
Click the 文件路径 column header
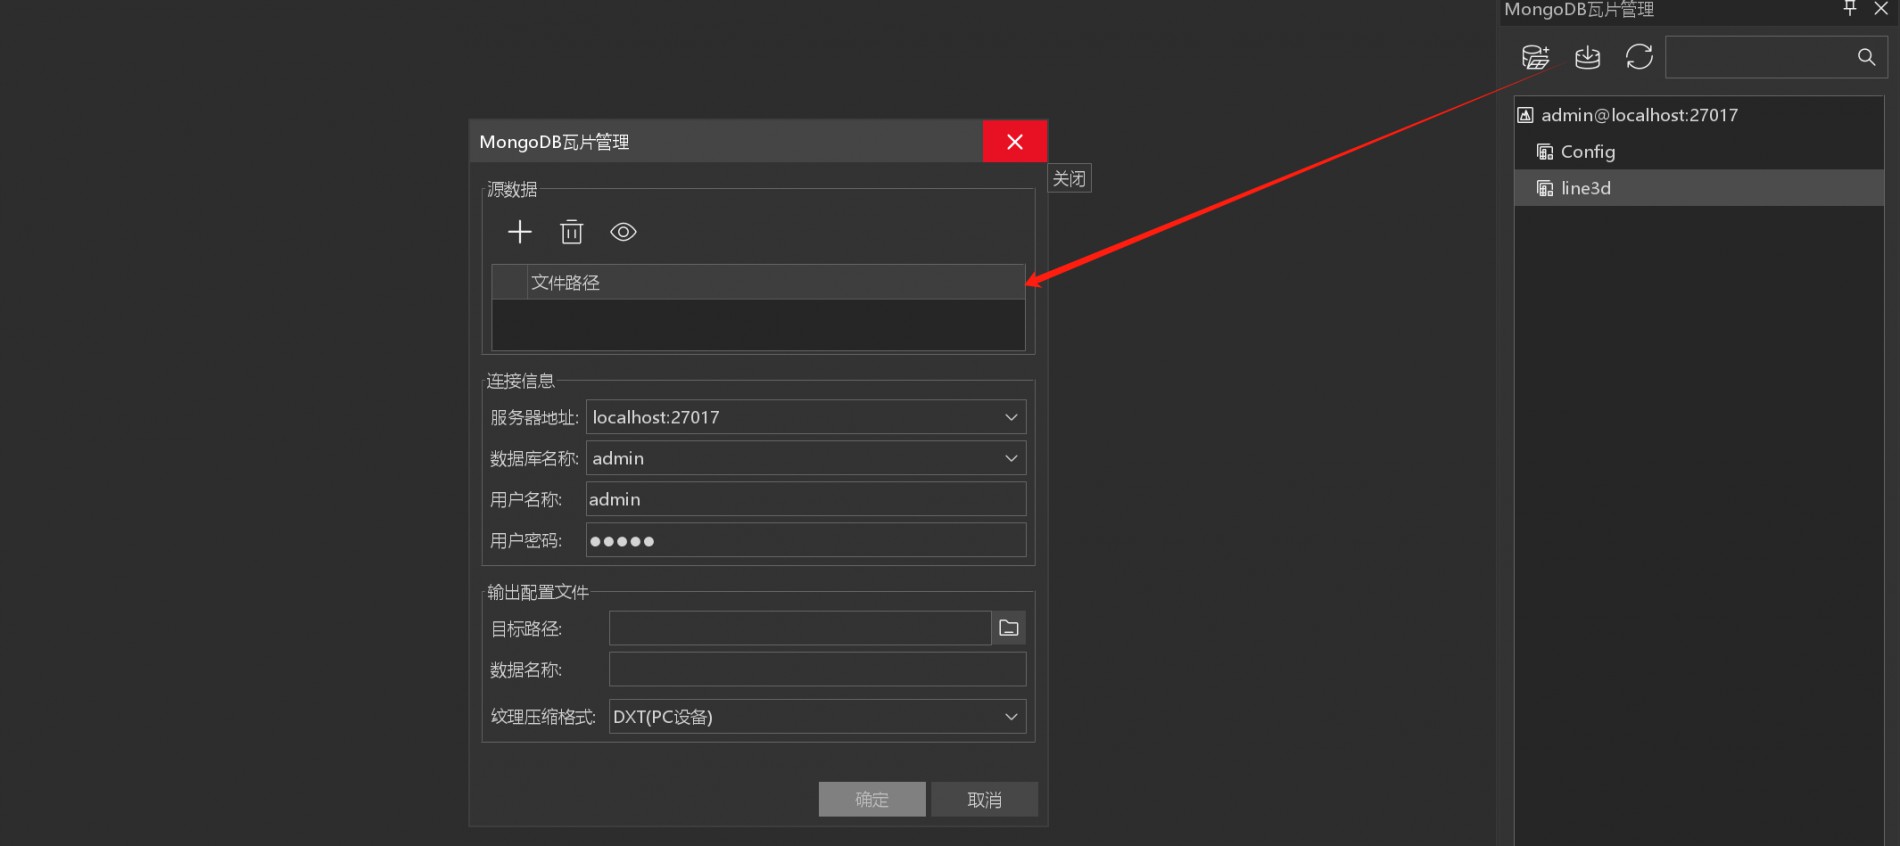tap(775, 282)
